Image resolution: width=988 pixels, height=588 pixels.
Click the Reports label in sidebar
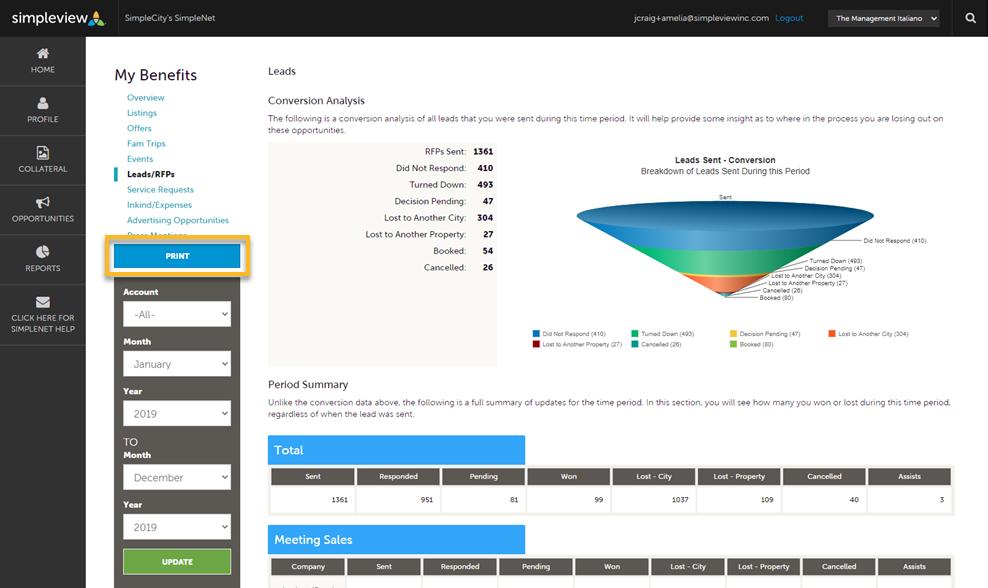tap(42, 268)
